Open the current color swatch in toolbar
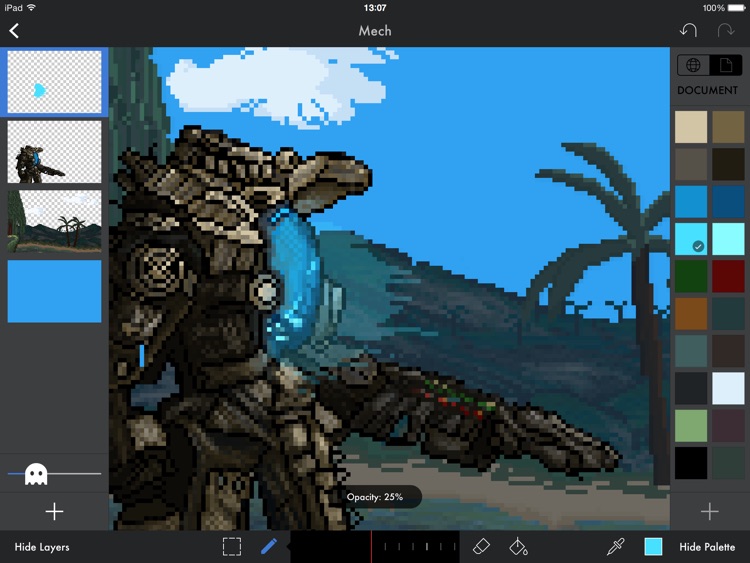 pyautogui.click(x=653, y=546)
